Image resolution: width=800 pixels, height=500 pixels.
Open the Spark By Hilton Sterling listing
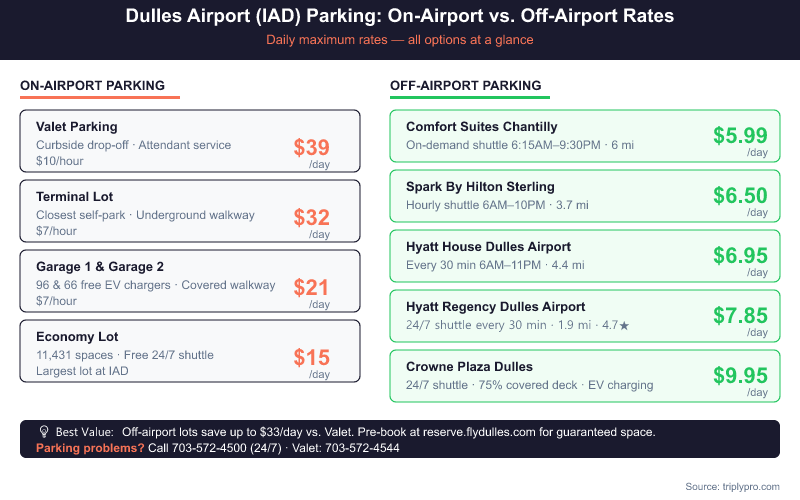(x=479, y=187)
